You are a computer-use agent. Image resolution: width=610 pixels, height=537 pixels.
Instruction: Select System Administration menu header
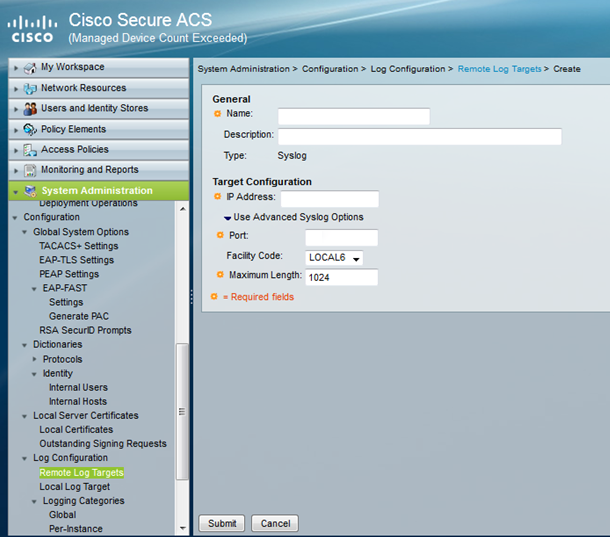(97, 190)
